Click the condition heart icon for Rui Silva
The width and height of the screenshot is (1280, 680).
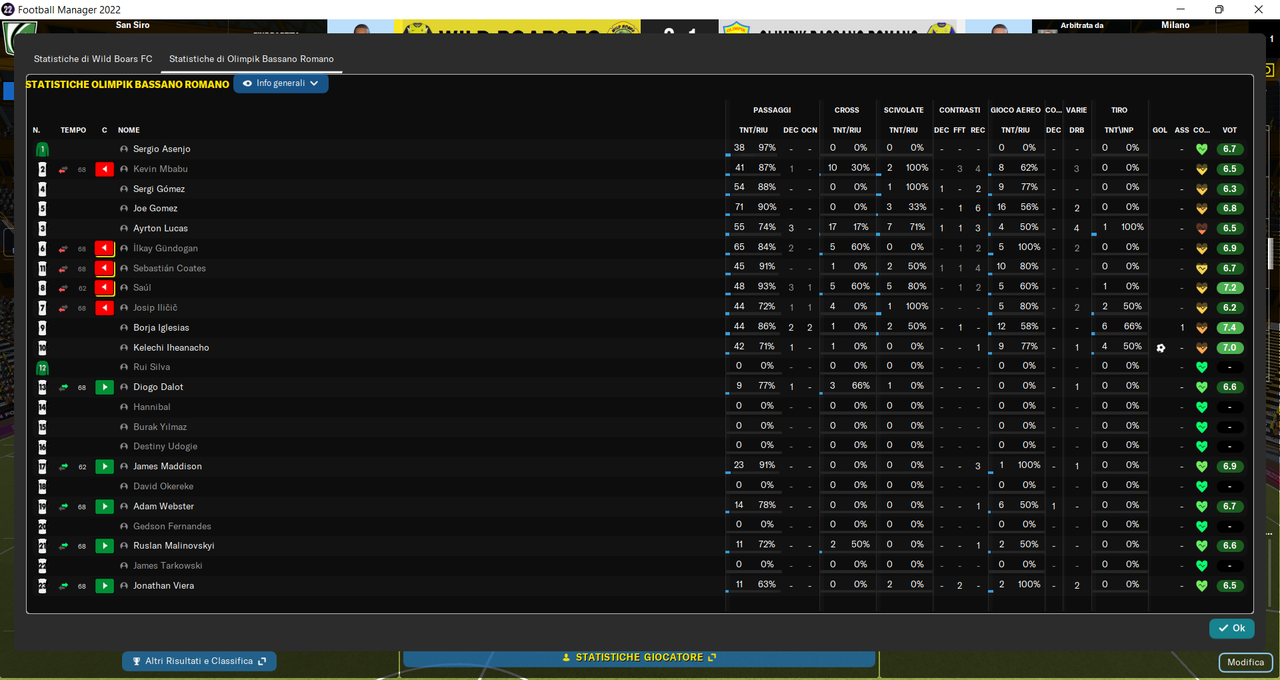pyautogui.click(x=1202, y=368)
